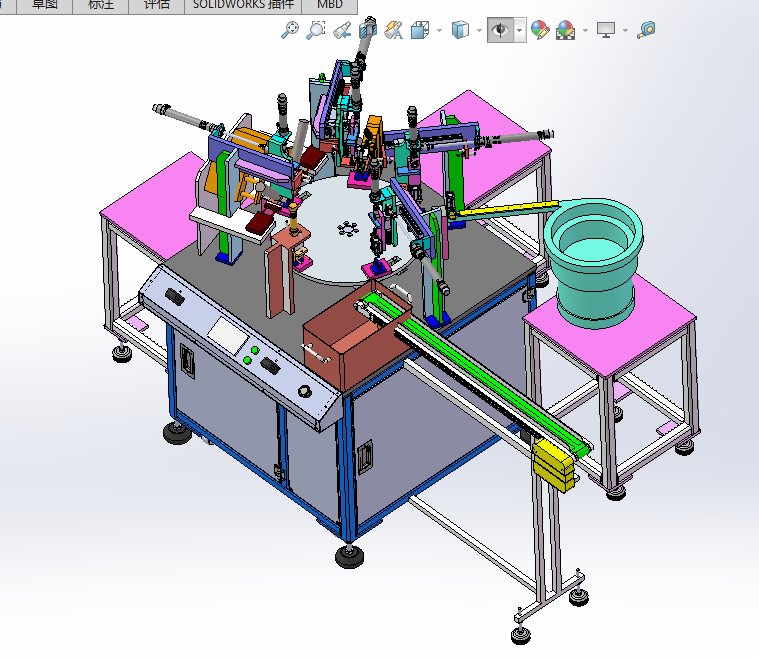Switch to the MBD tab

(x=330, y=5)
